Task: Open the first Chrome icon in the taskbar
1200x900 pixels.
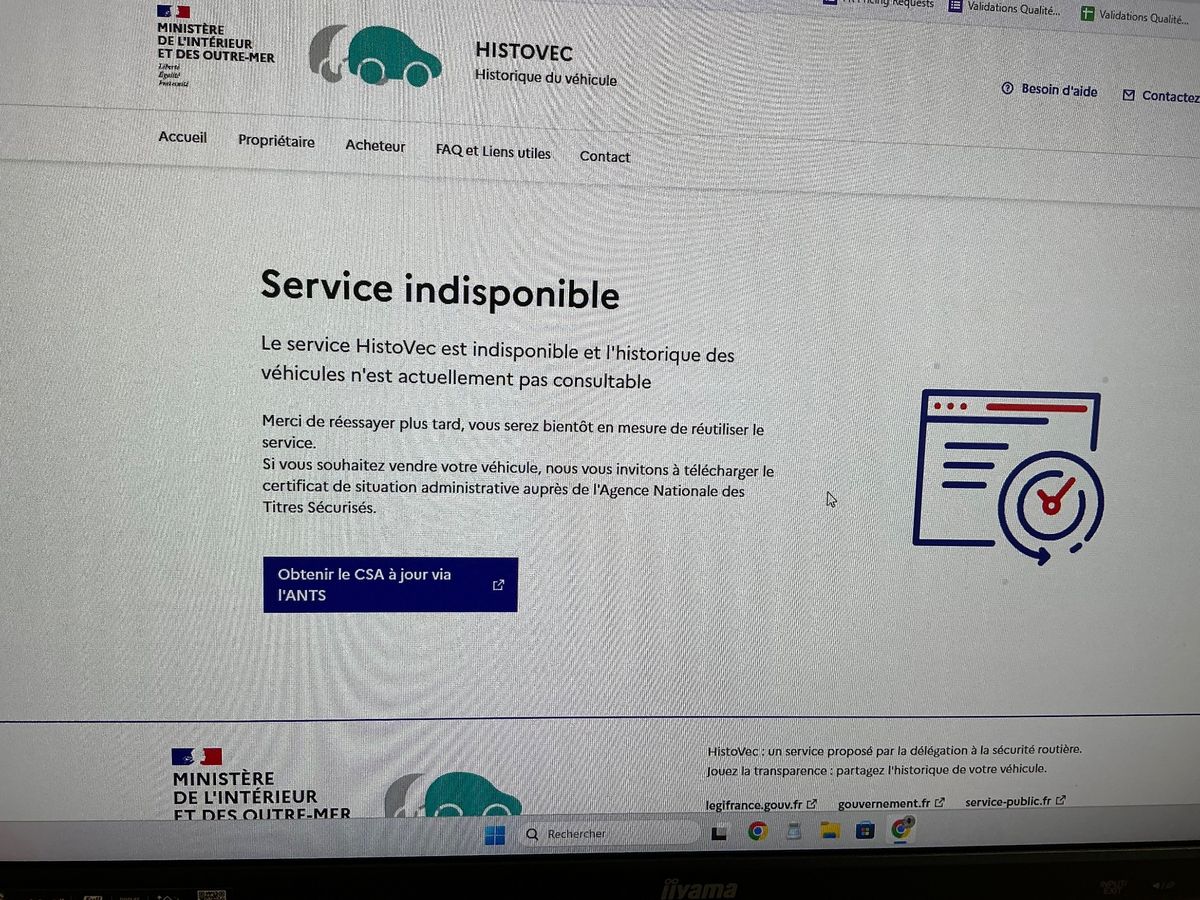Action: click(x=758, y=831)
